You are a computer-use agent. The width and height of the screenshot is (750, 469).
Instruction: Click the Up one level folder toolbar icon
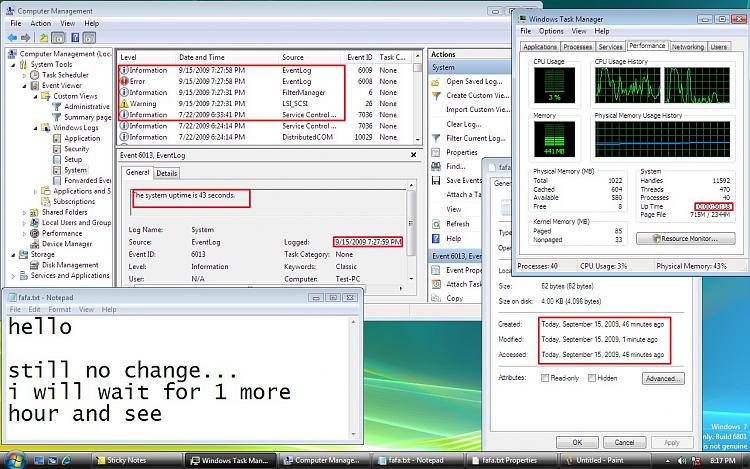pyautogui.click(x=44, y=38)
